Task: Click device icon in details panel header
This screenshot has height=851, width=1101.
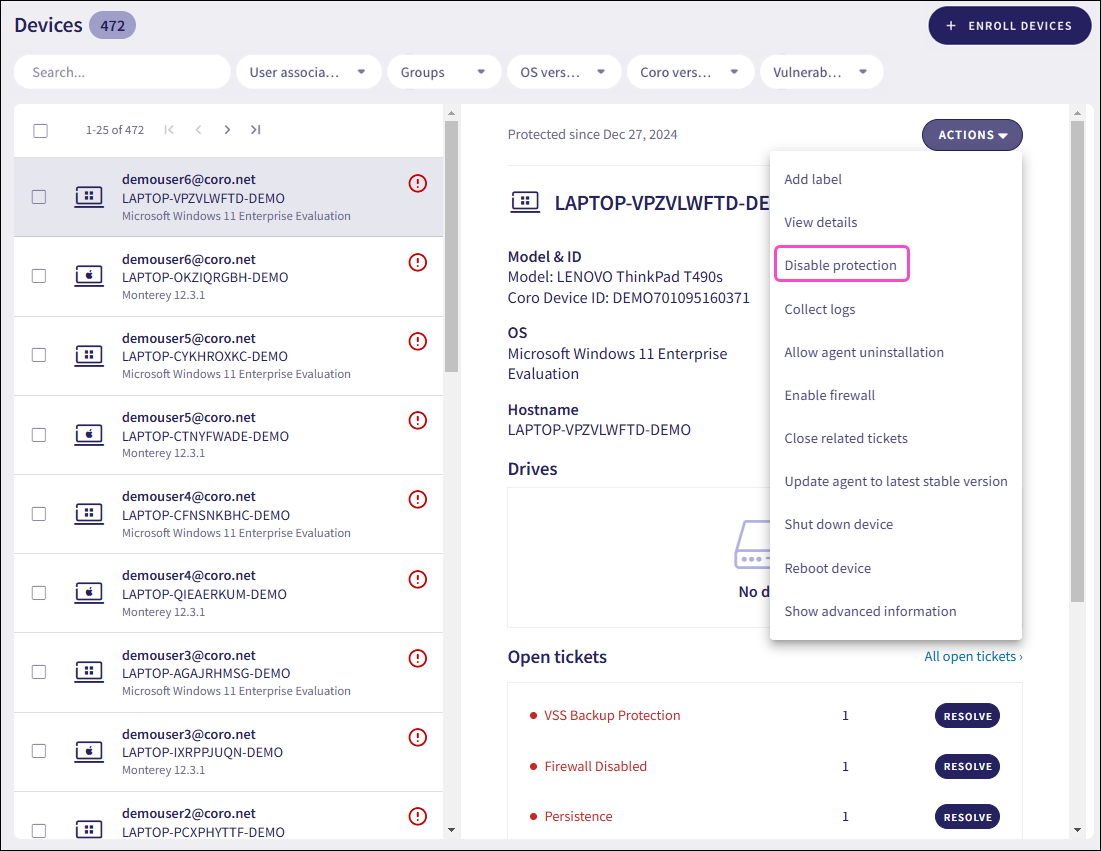Action: point(525,202)
